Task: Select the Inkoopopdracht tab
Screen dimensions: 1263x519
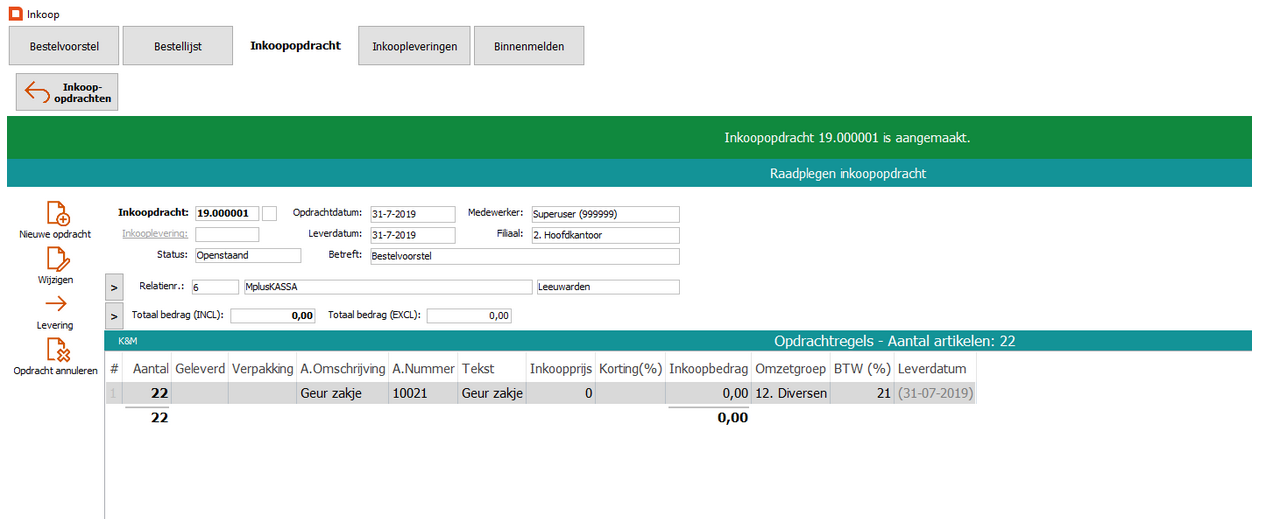Action: [x=295, y=46]
